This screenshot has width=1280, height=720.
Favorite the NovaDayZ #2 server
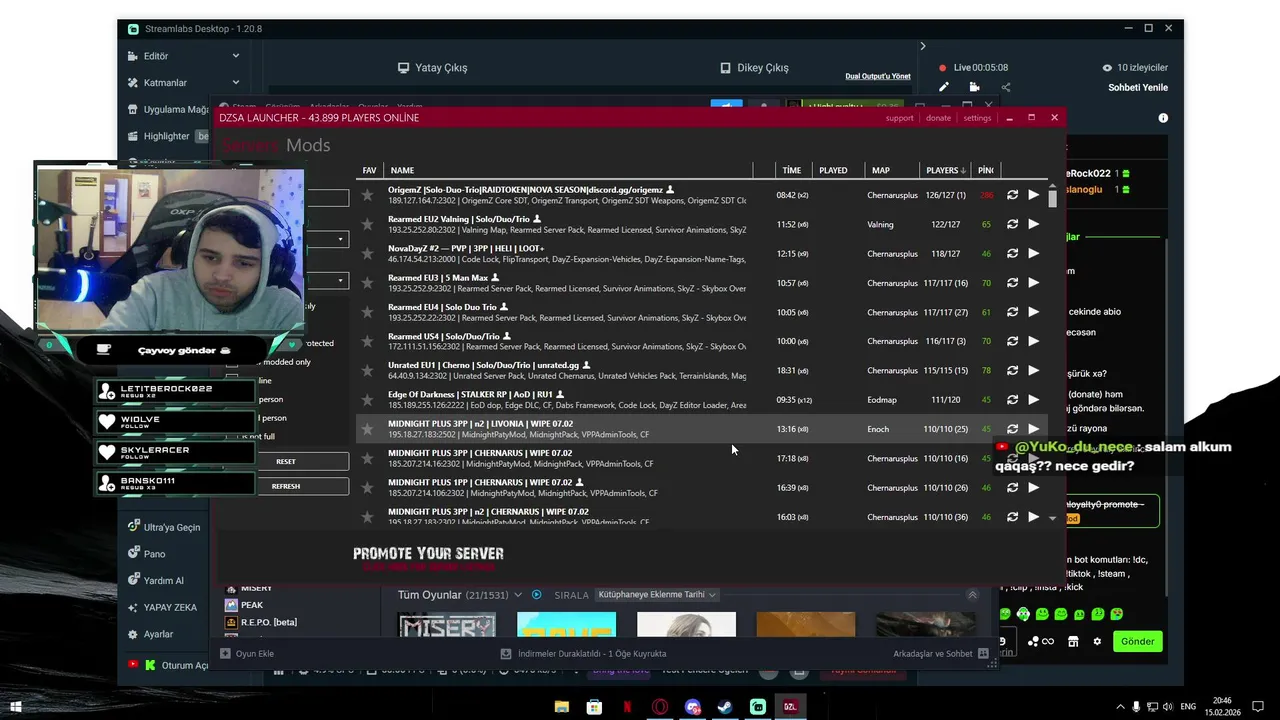tap(367, 254)
